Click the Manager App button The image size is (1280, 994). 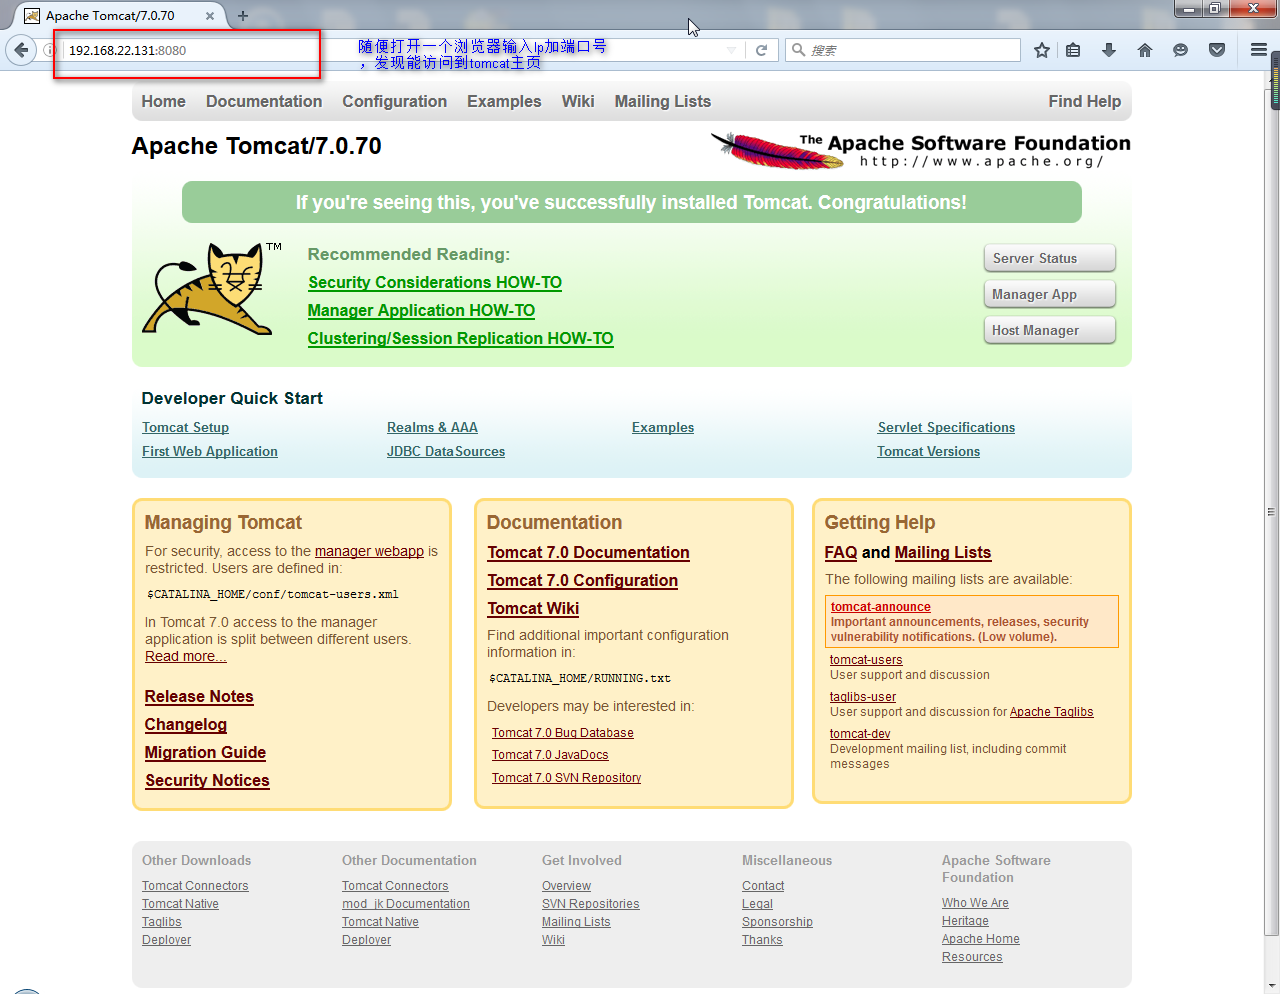[1049, 294]
